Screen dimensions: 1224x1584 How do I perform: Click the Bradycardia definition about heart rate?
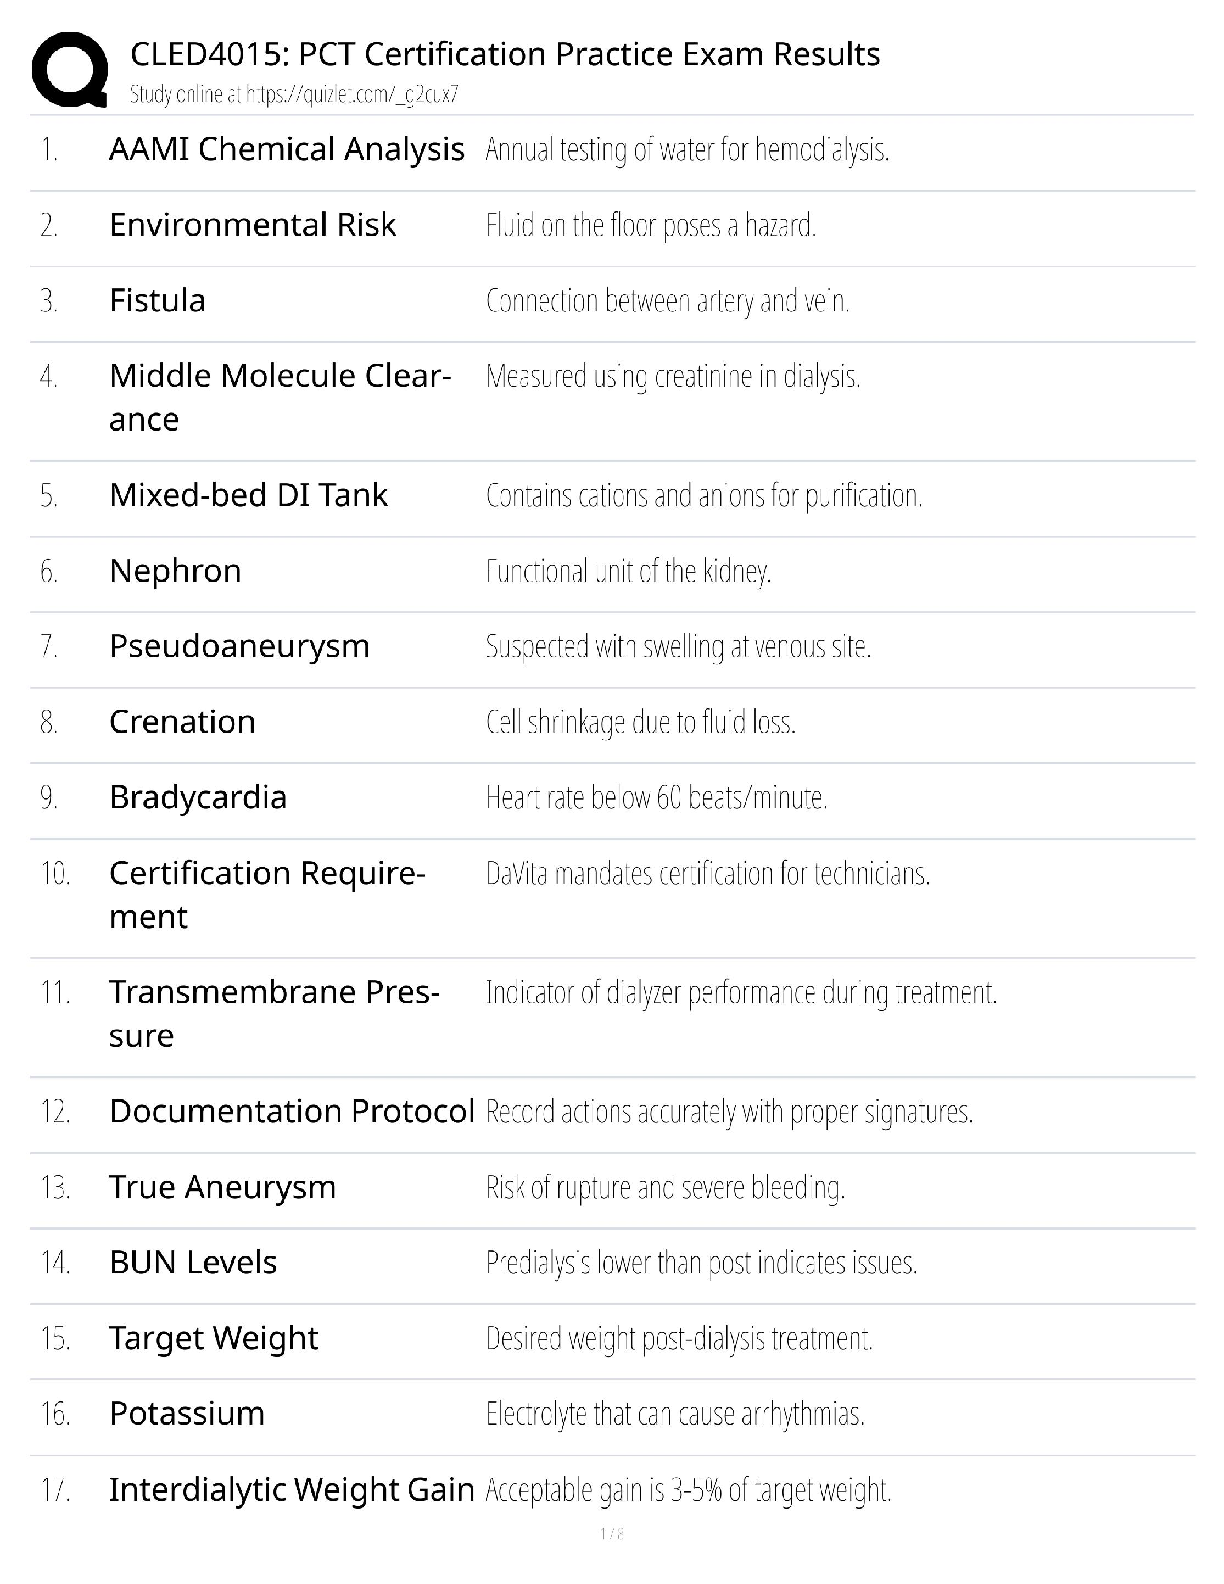[656, 798]
